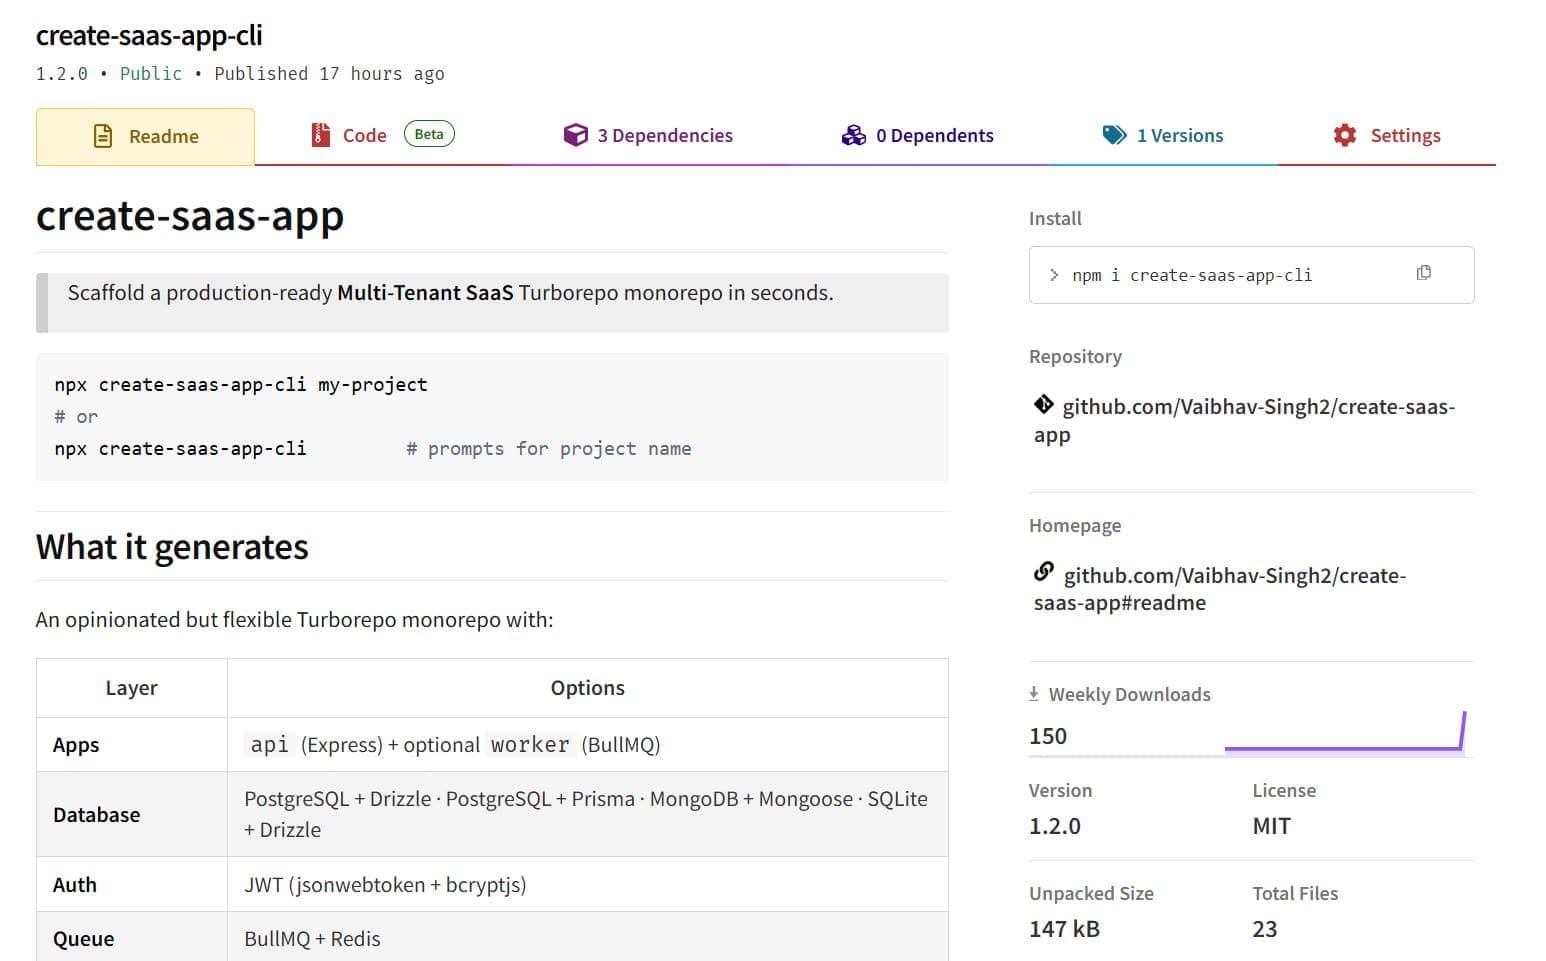The image size is (1546, 961).
Task: View the 0 Dependents tab
Action: 917,136
